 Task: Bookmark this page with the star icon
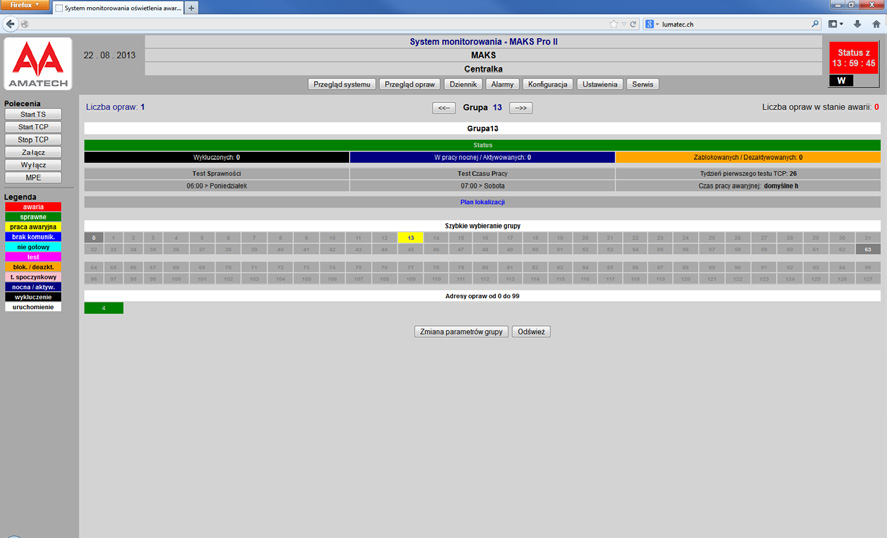coord(614,24)
